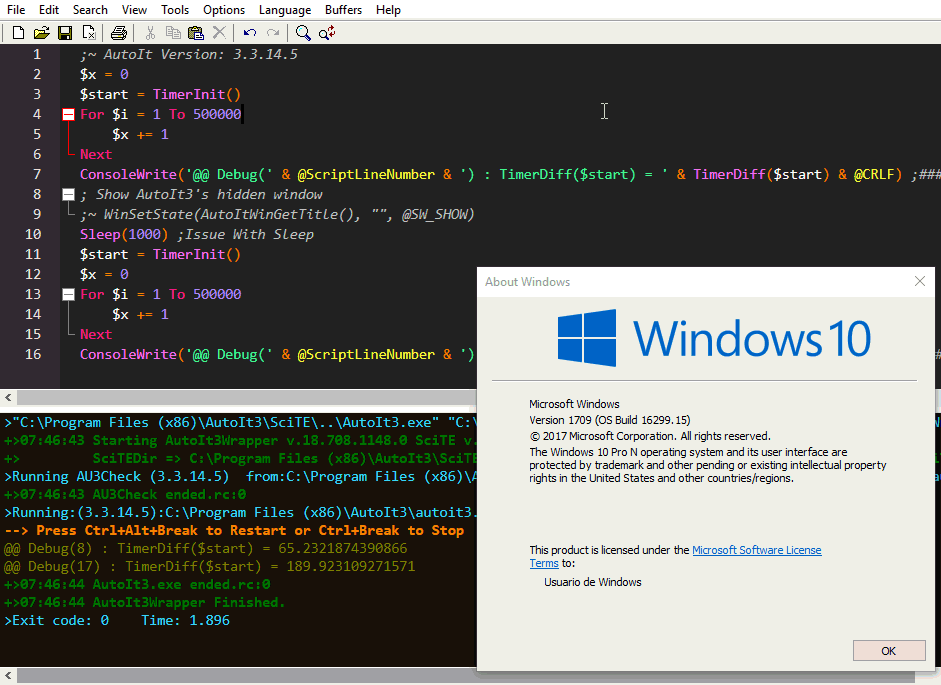Image resolution: width=941 pixels, height=685 pixels.
Task: Click the '© 2017 Microsoft Corporation' copyright line
Action: (650, 436)
